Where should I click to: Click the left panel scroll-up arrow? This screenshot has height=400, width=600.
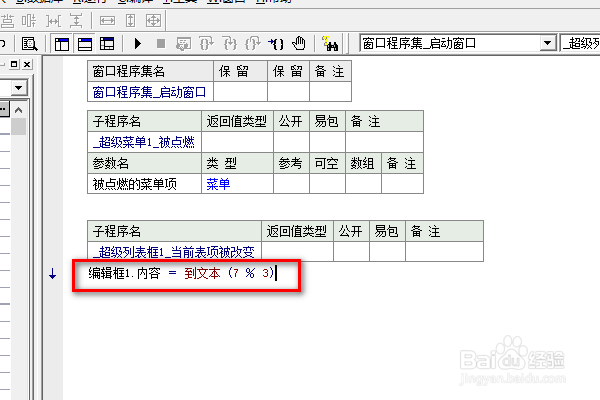[x=18, y=111]
